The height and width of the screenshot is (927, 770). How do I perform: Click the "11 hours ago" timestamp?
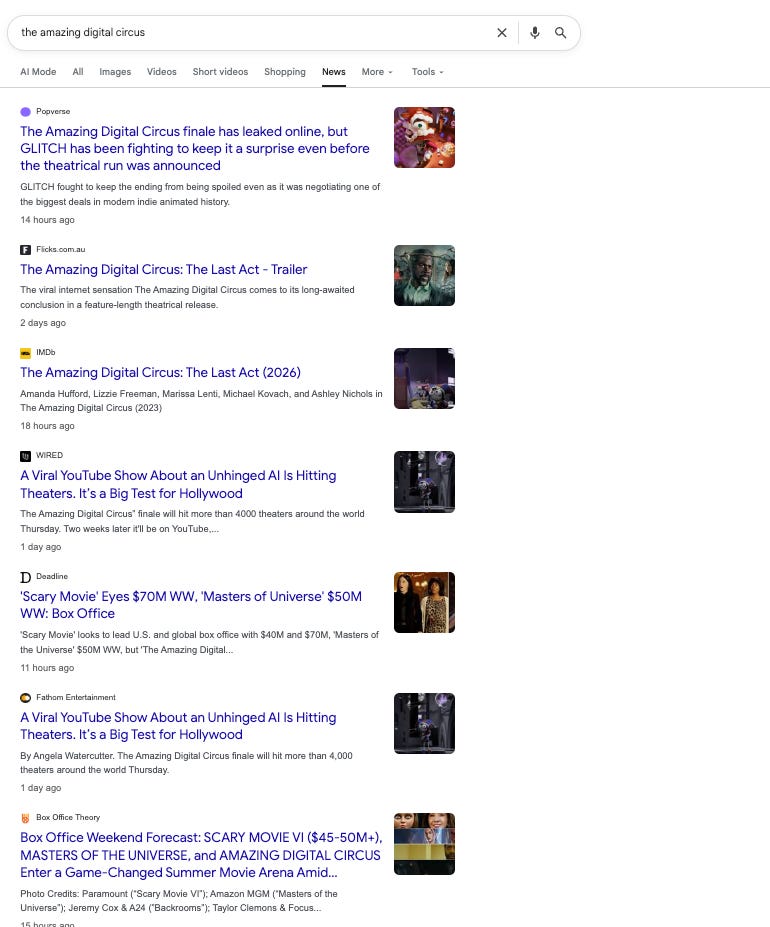coord(47,667)
